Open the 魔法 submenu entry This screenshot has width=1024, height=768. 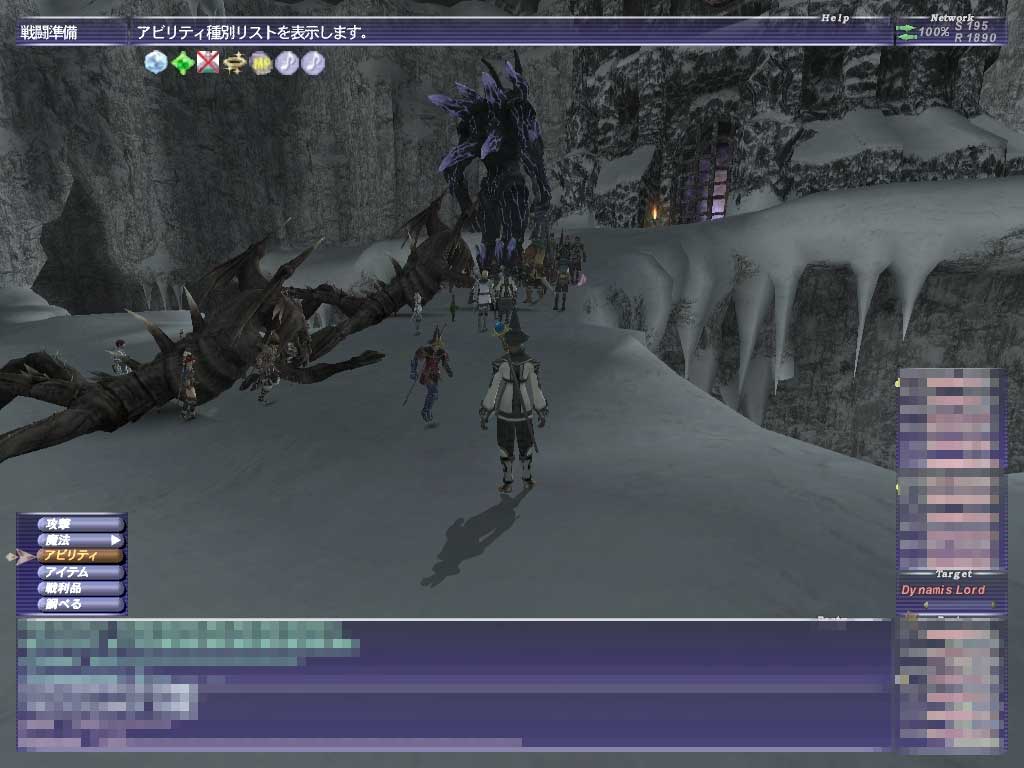(80, 540)
